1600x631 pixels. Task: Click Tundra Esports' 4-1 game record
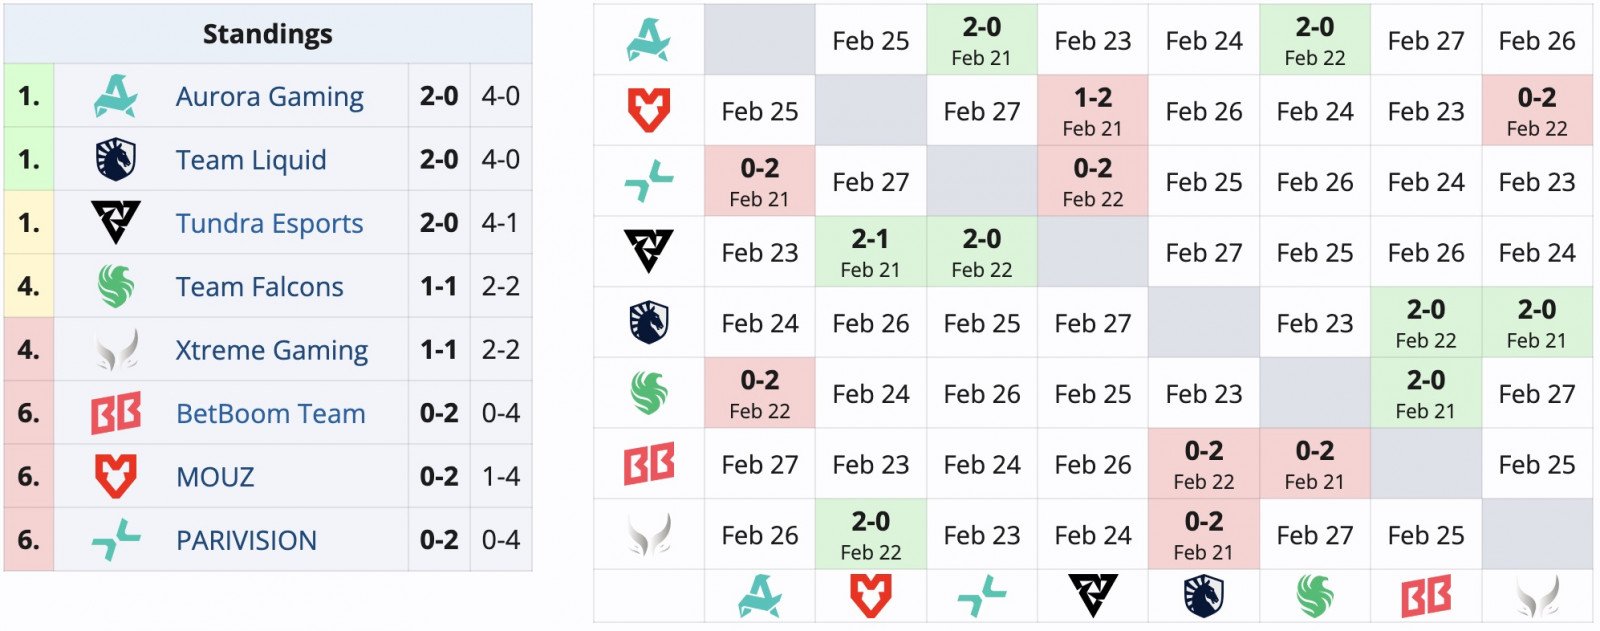pyautogui.click(x=500, y=223)
